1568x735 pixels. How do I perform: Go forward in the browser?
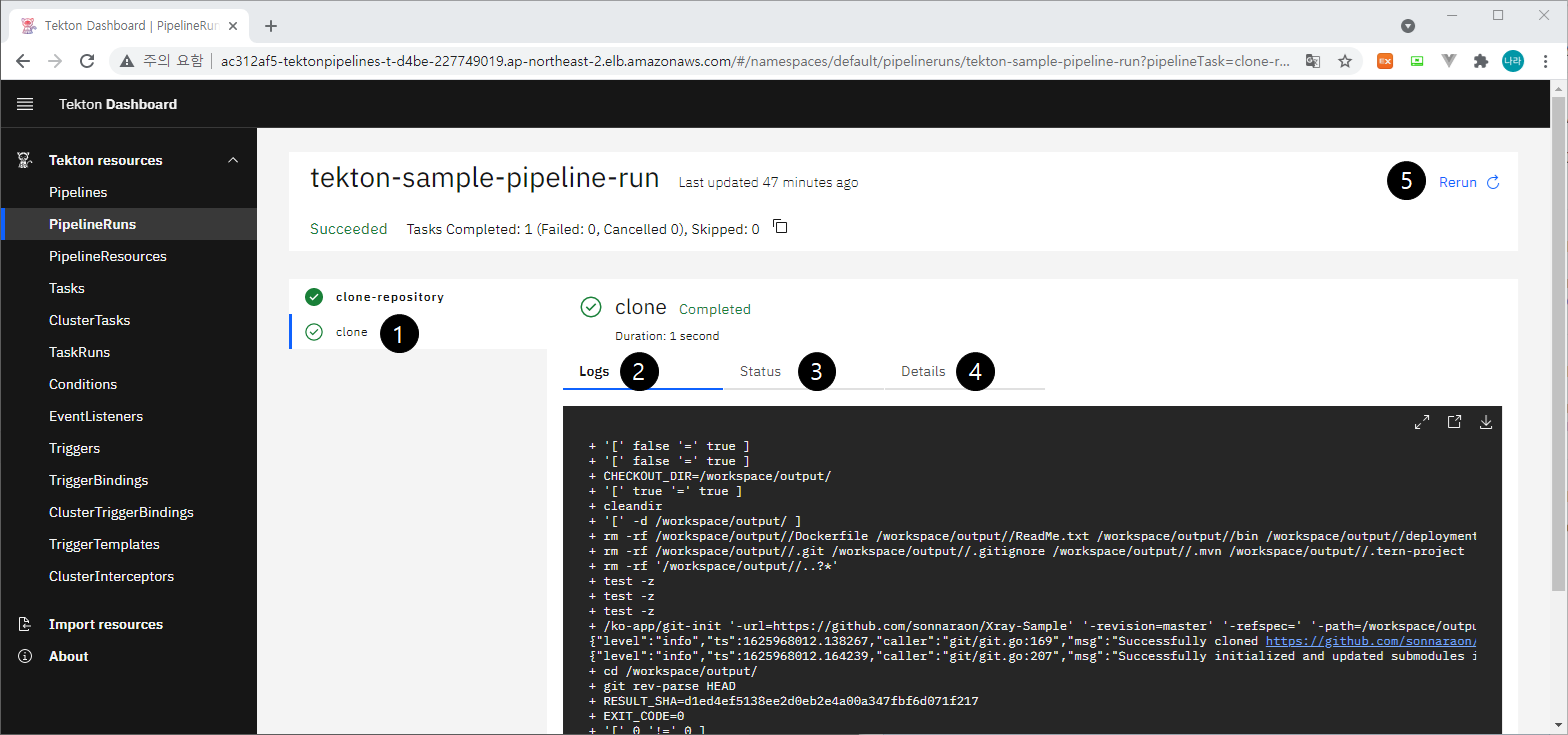[x=55, y=61]
